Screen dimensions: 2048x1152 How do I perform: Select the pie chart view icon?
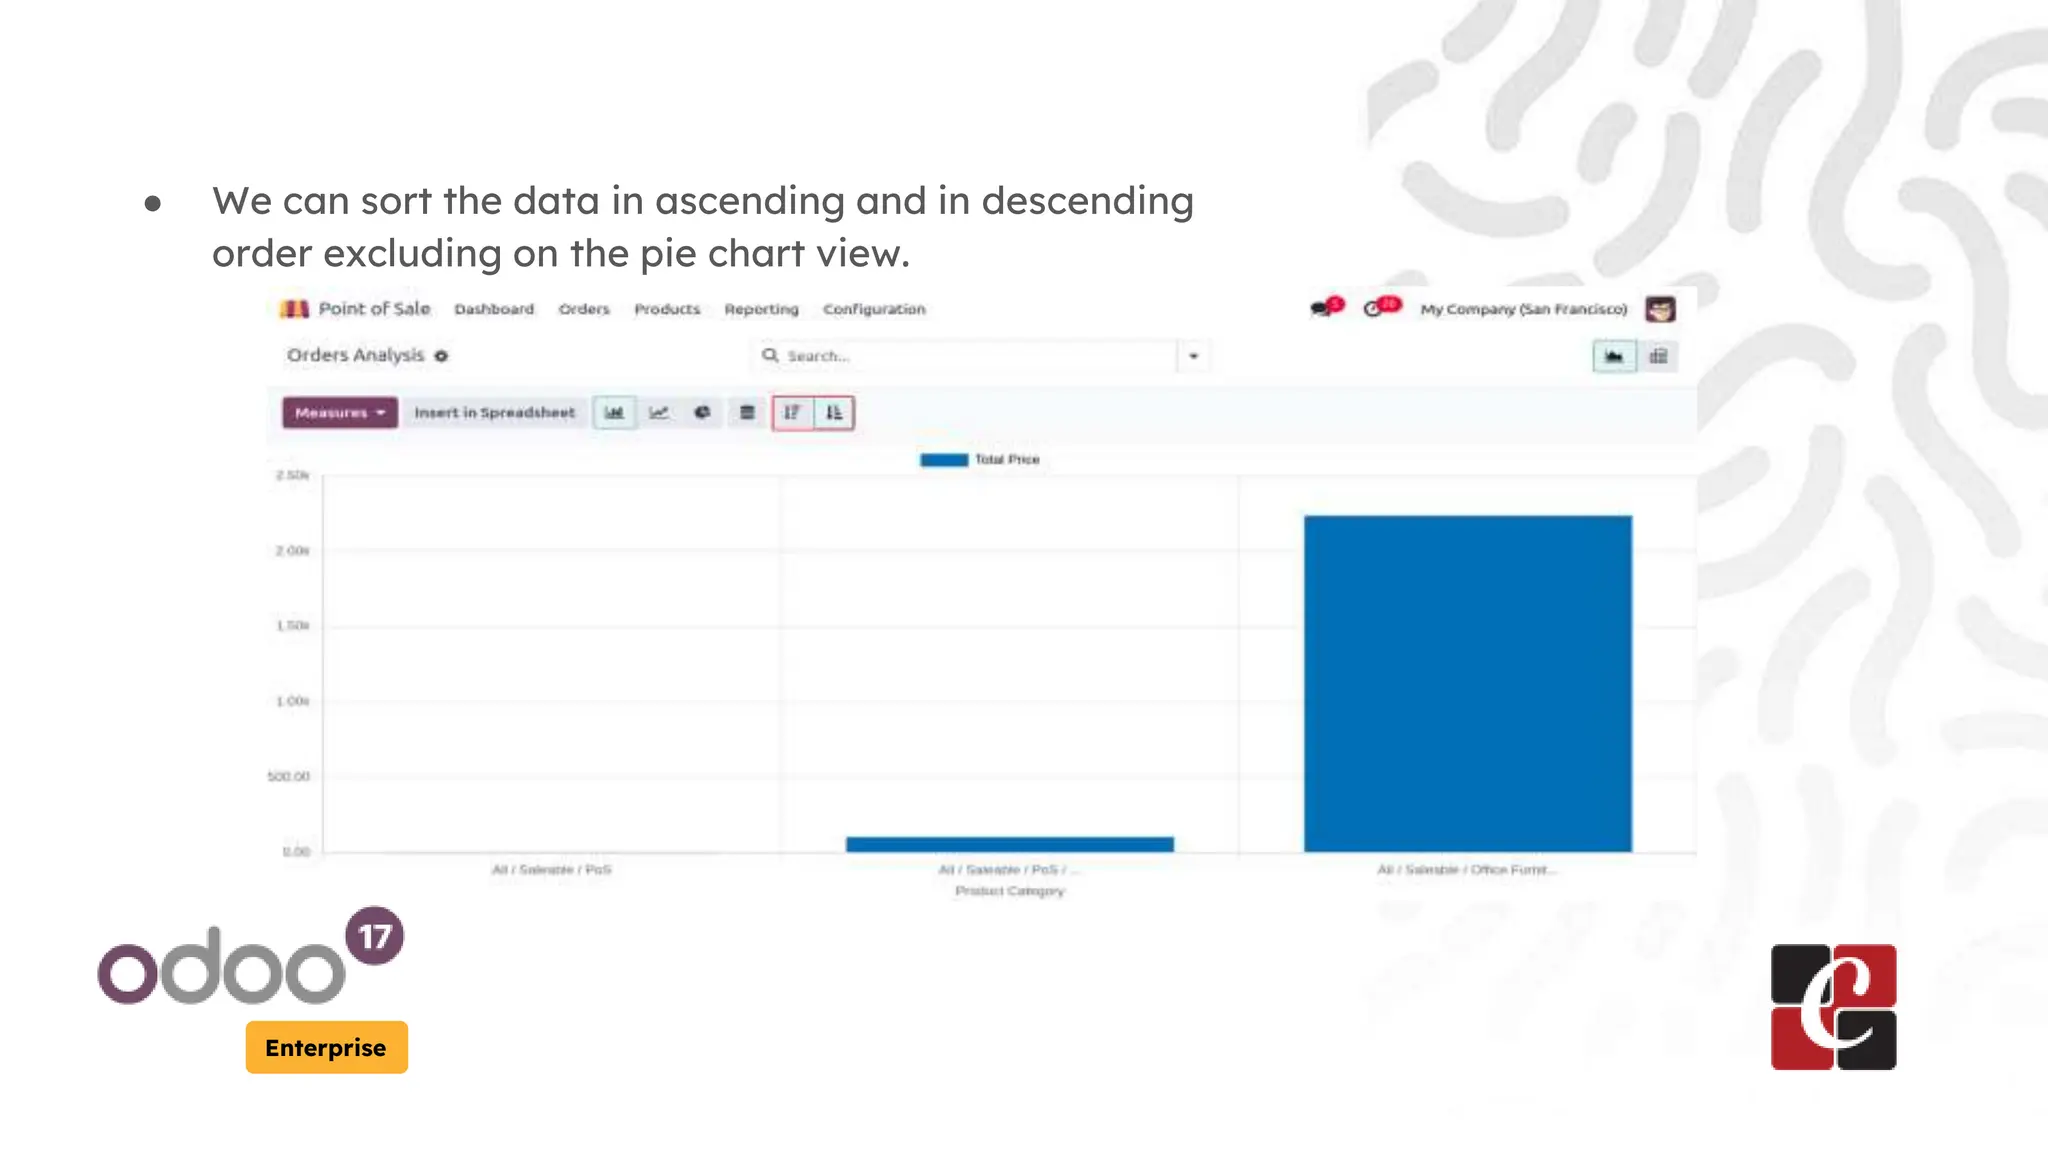(703, 412)
